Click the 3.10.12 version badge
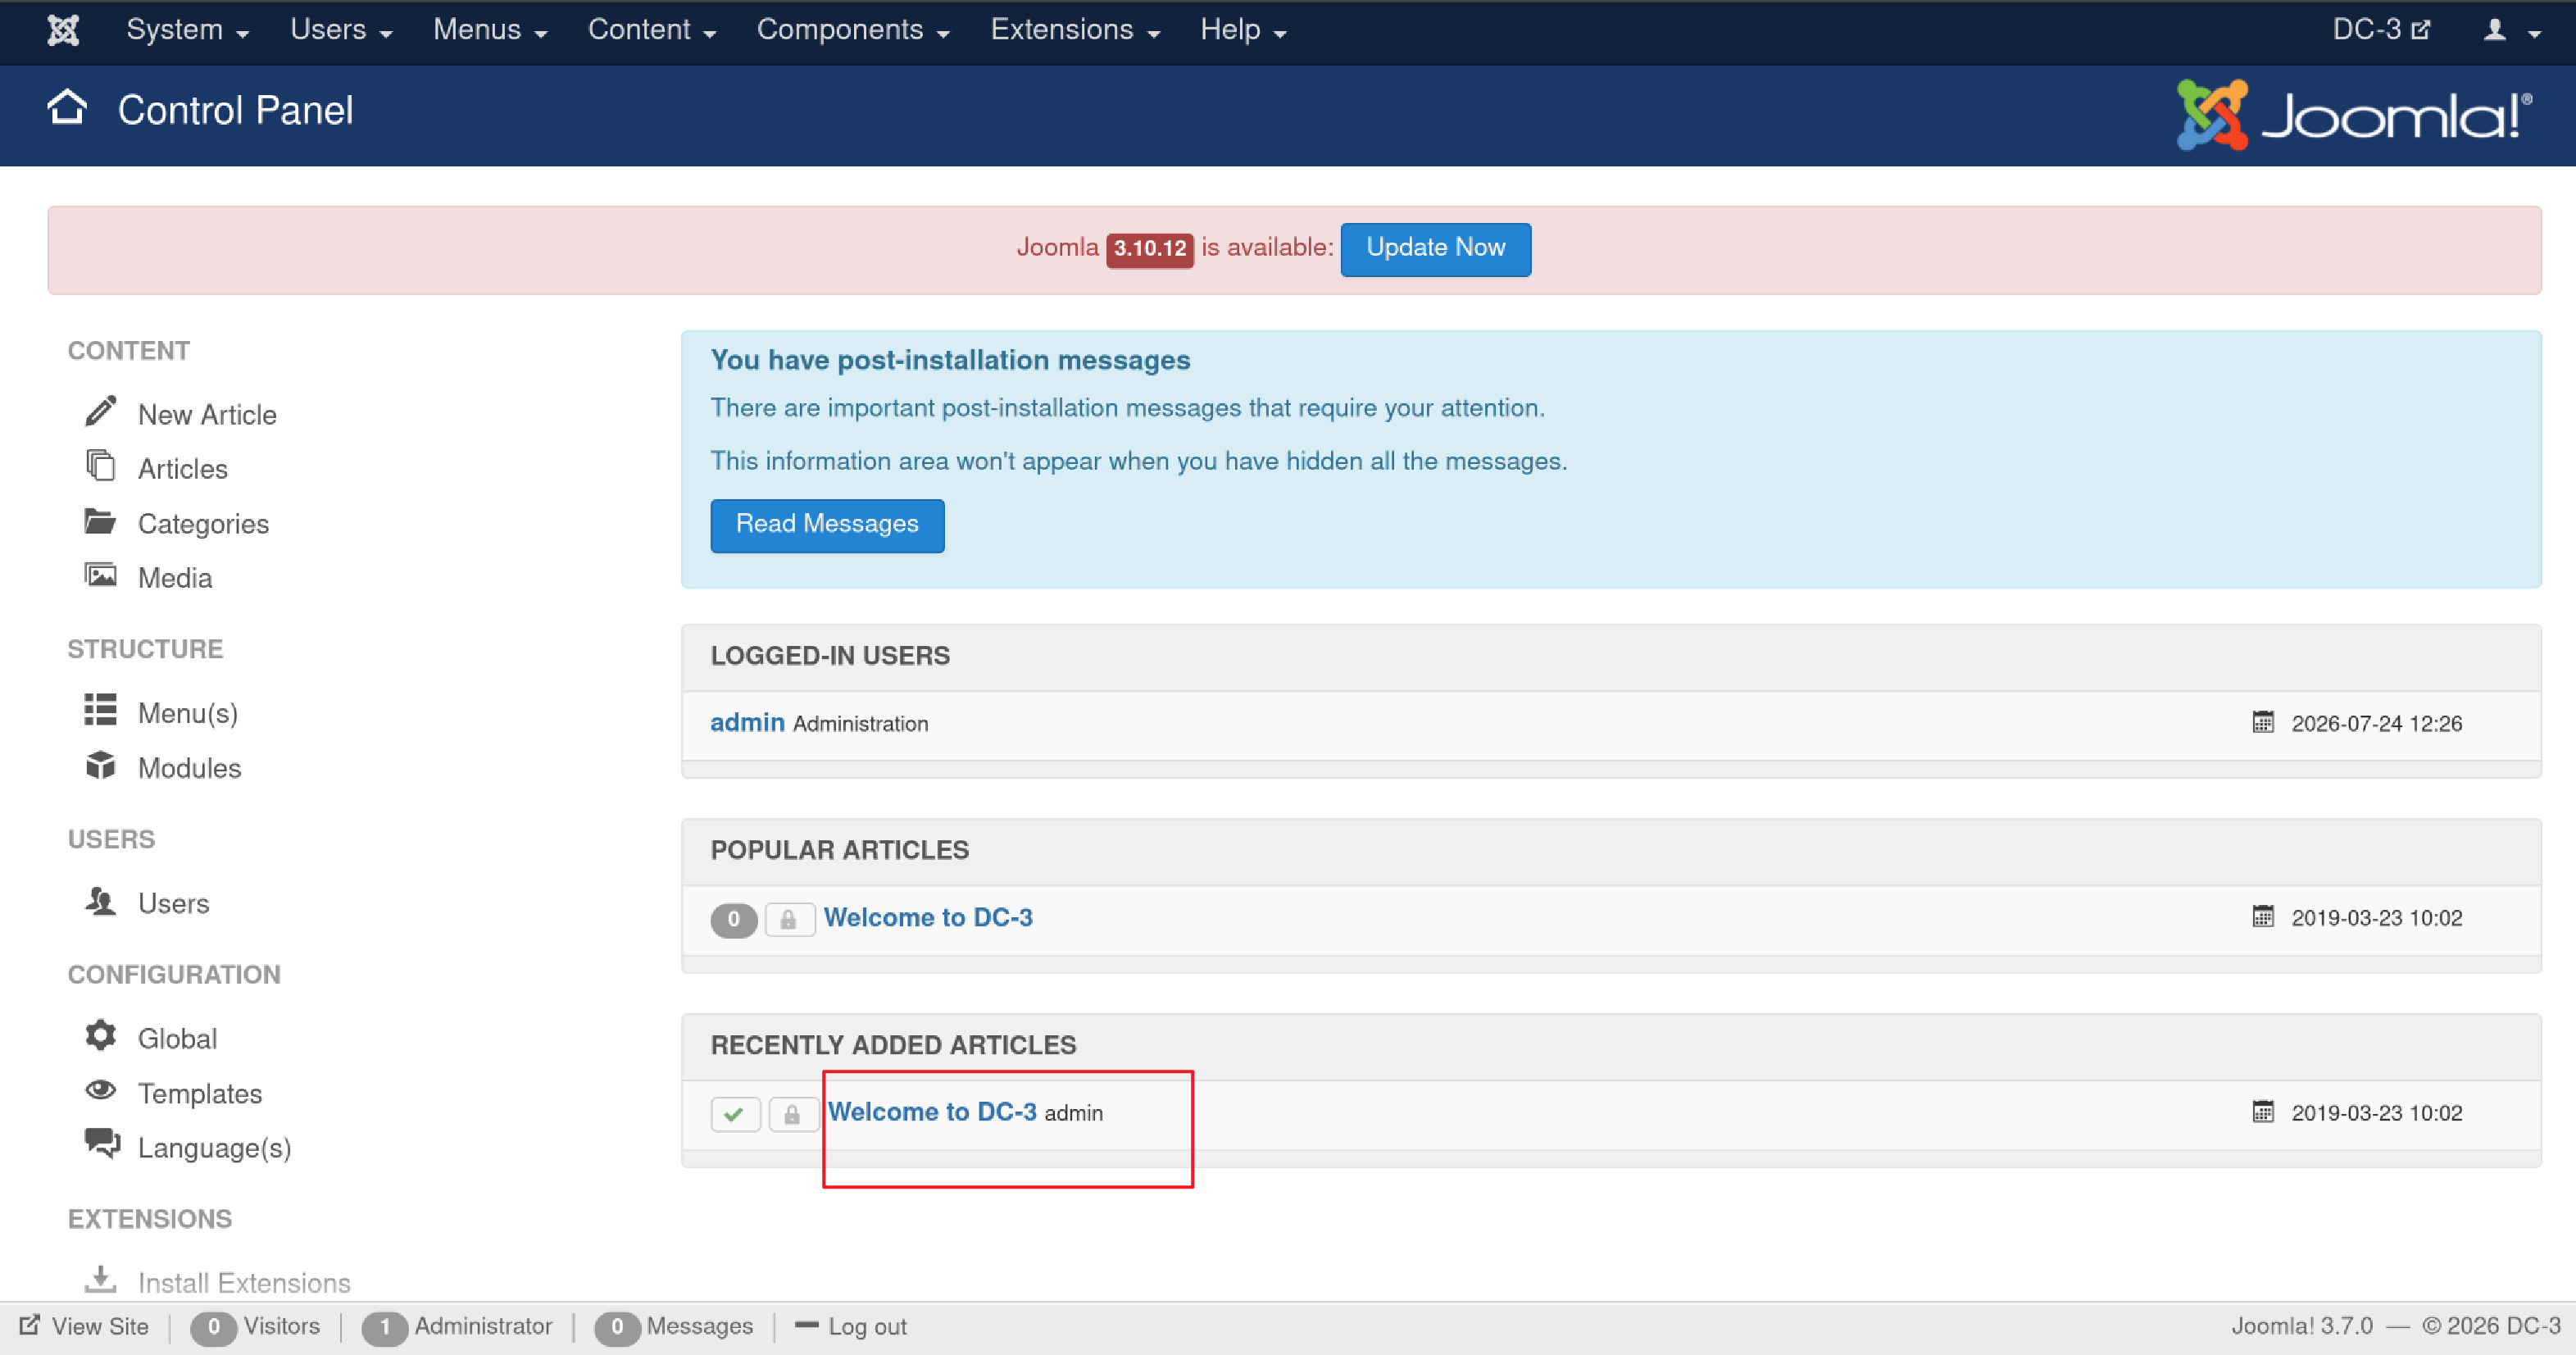This screenshot has width=2576, height=1355. 1149,249
